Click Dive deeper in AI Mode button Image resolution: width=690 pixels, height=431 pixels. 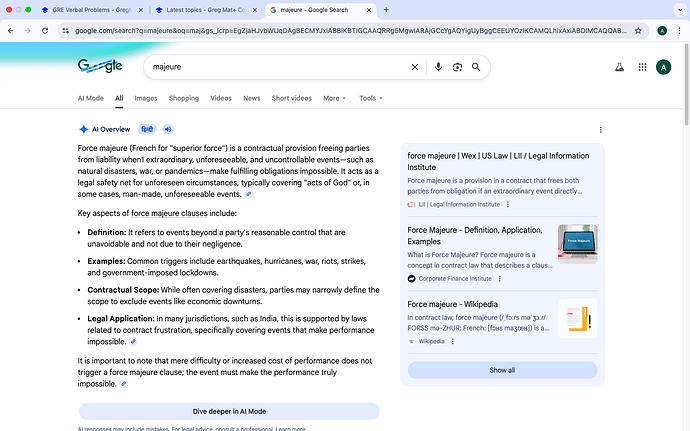[229, 411]
